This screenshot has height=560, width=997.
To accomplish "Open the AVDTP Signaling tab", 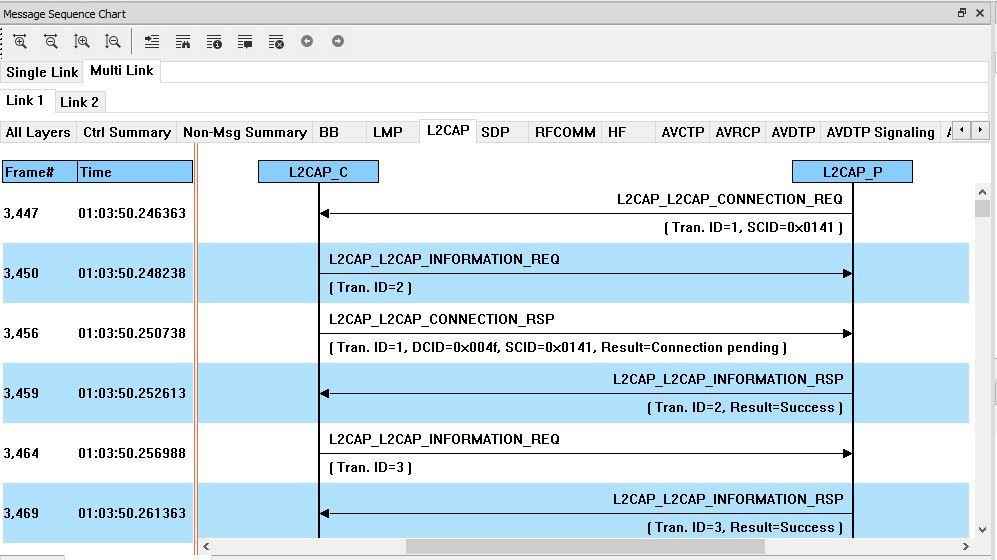I will pyautogui.click(x=880, y=132).
